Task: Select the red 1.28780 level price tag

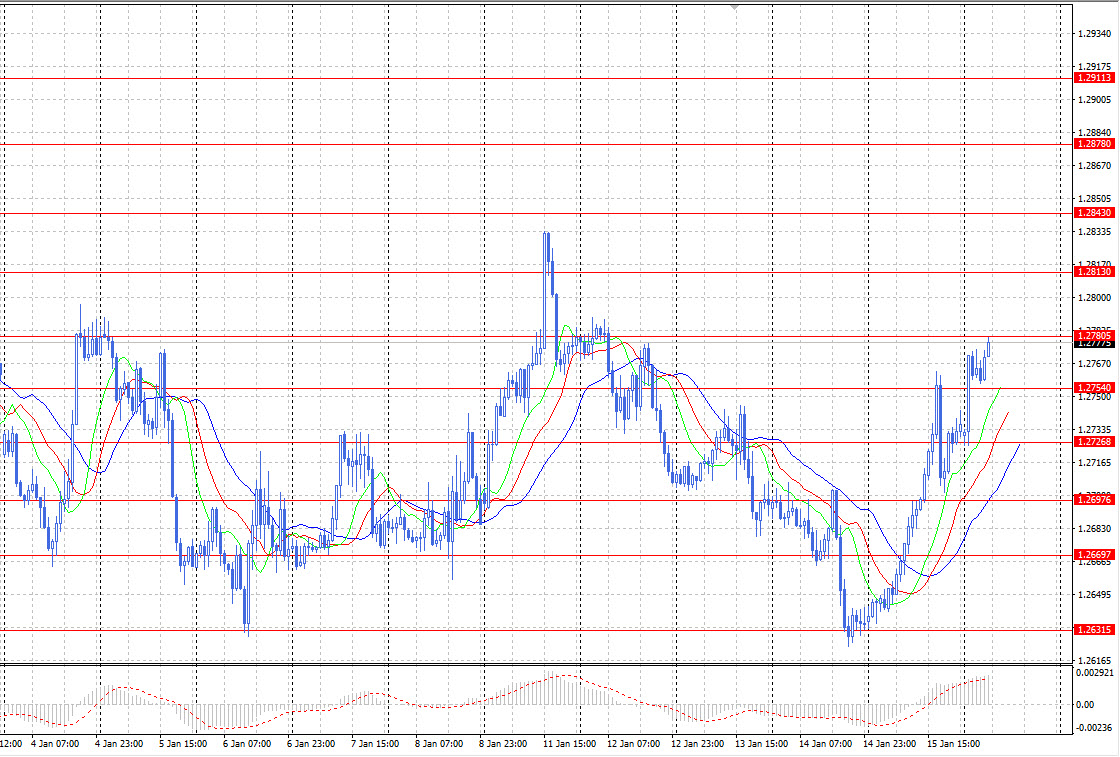Action: [x=1094, y=144]
